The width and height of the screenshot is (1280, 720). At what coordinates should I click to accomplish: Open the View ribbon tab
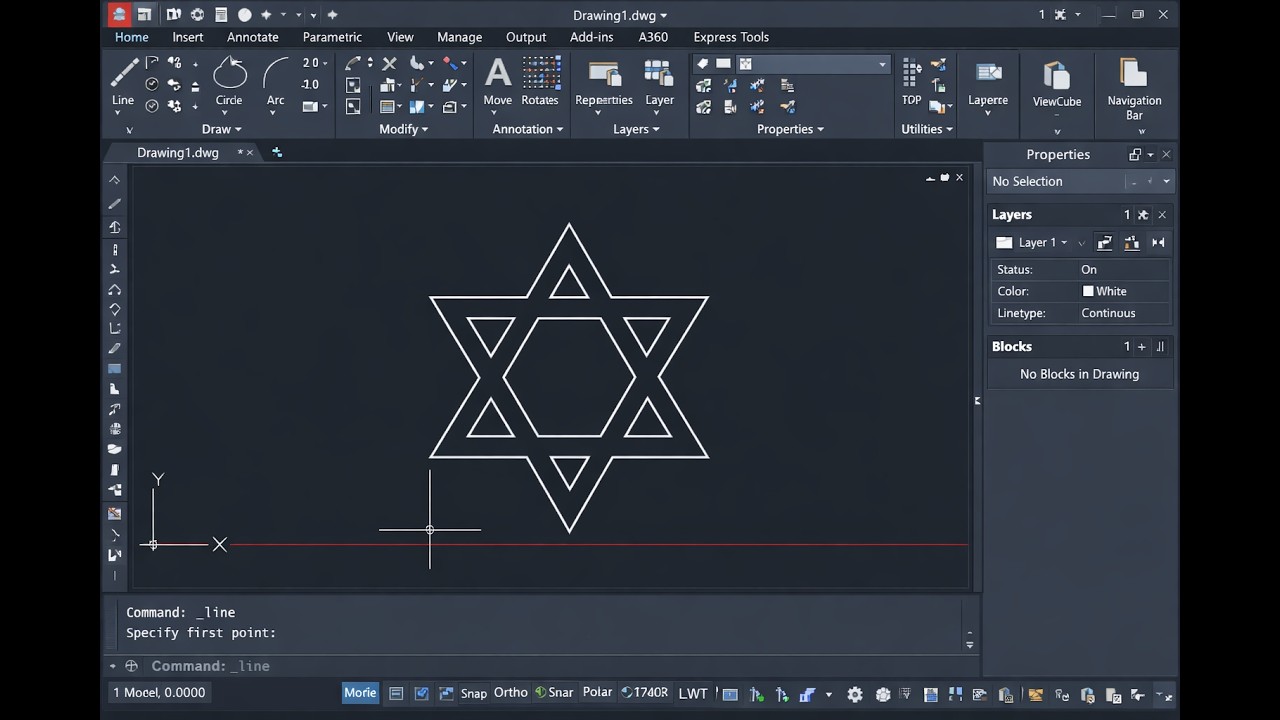(400, 37)
